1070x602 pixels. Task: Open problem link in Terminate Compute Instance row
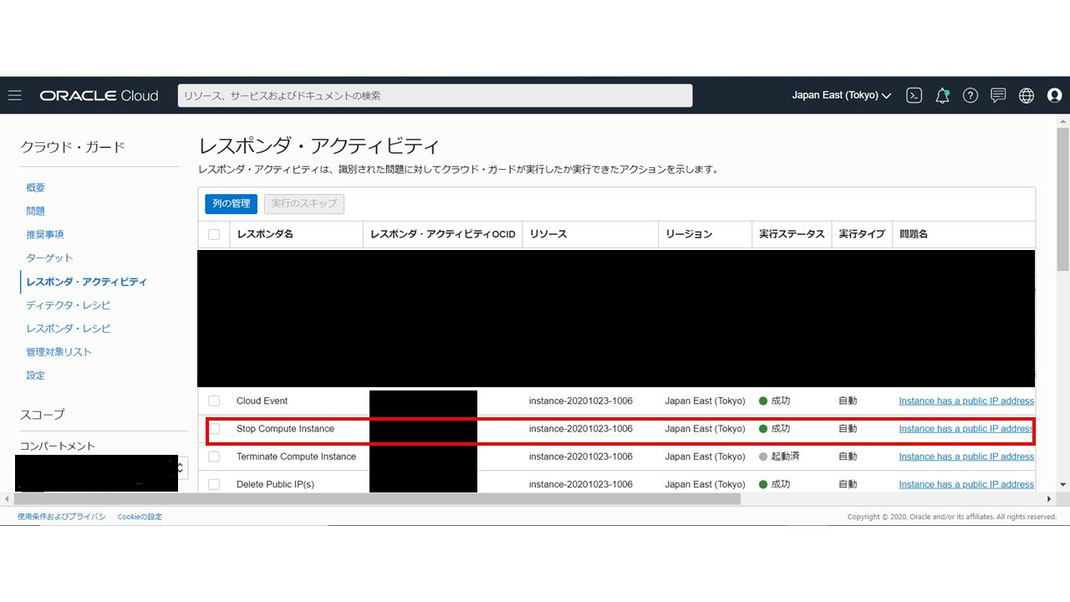tap(966, 457)
